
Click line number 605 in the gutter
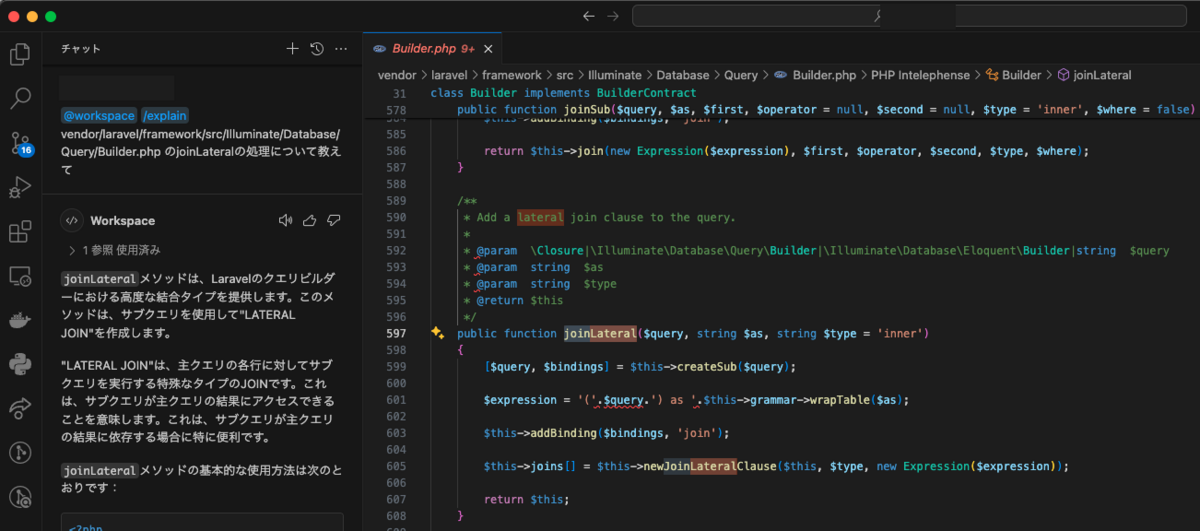click(395, 466)
